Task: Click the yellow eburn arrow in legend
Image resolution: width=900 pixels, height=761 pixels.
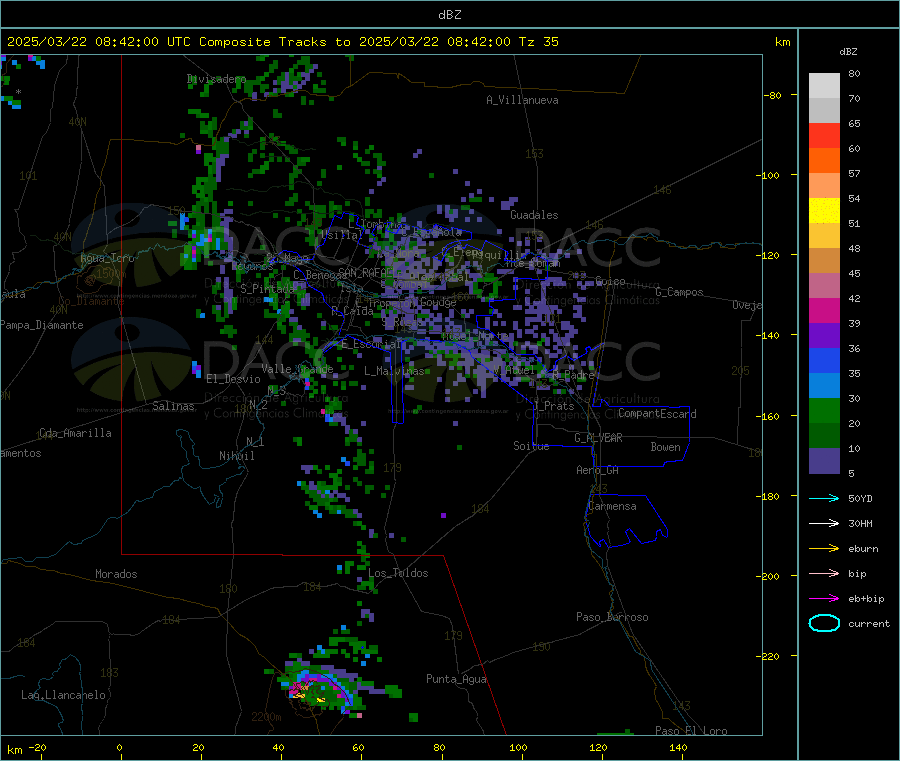Action: coord(824,549)
